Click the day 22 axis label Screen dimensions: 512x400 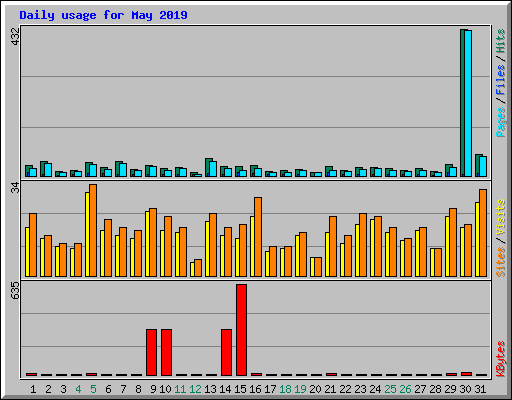pyautogui.click(x=345, y=389)
